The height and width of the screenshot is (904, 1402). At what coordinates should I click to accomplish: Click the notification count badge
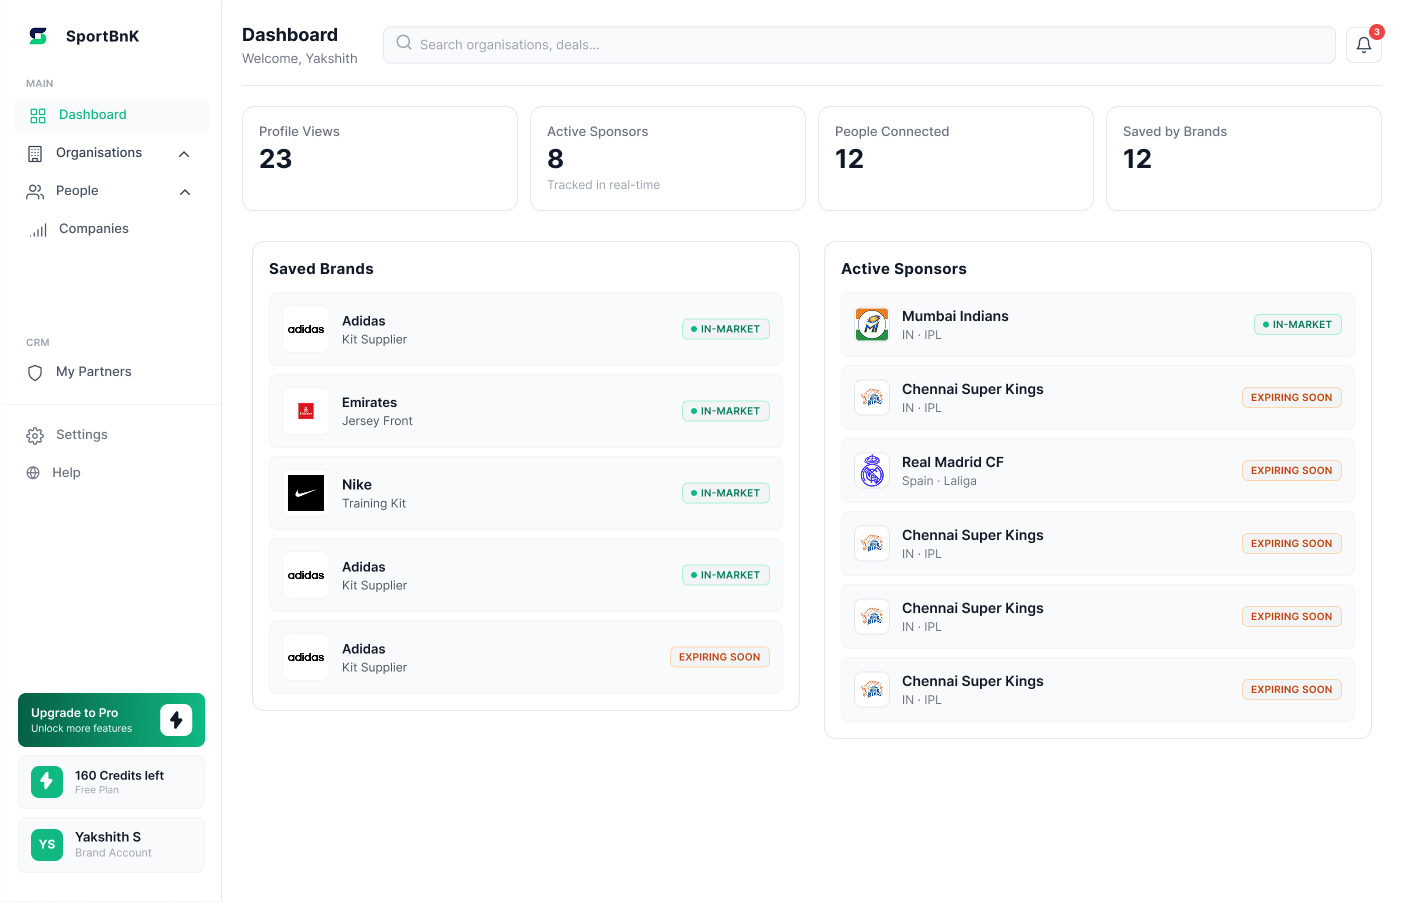[x=1377, y=32]
